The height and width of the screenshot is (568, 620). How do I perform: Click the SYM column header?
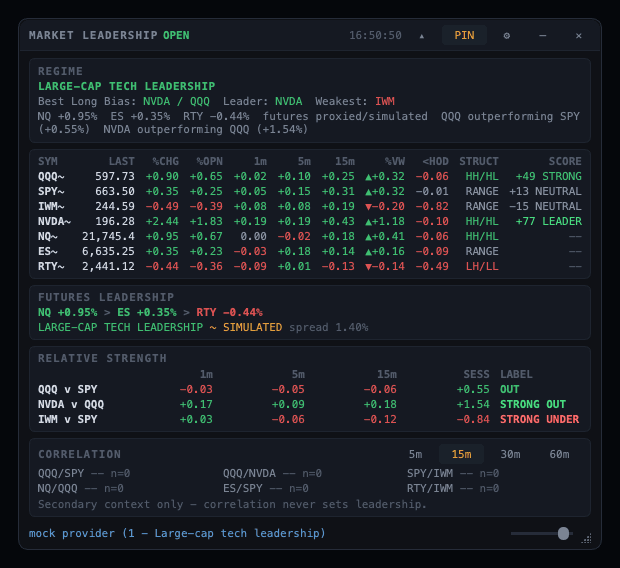48,161
